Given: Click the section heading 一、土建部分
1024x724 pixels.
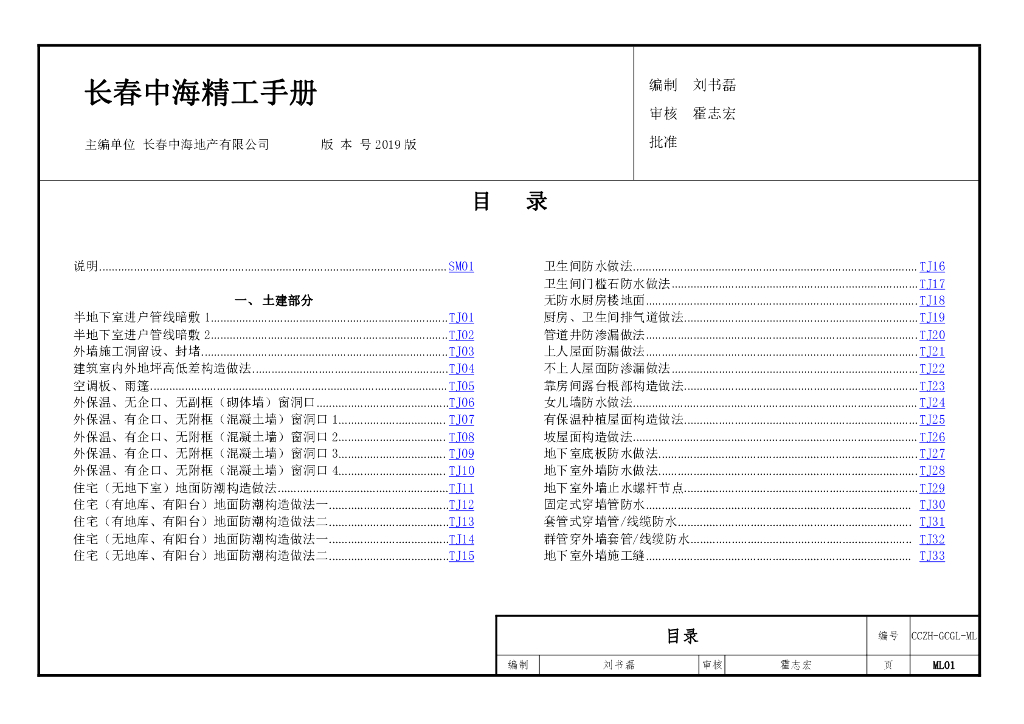Looking at the screenshot, I should tap(274, 300).
